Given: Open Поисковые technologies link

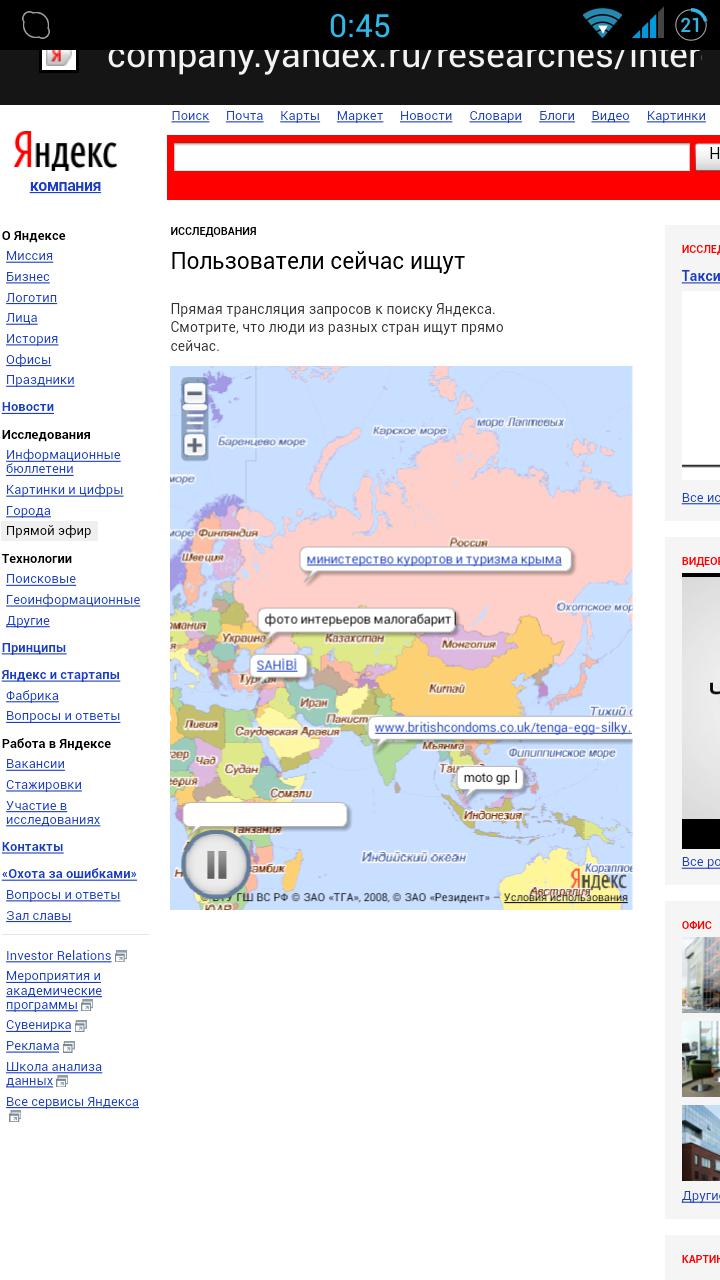Looking at the screenshot, I should pos(41,579).
